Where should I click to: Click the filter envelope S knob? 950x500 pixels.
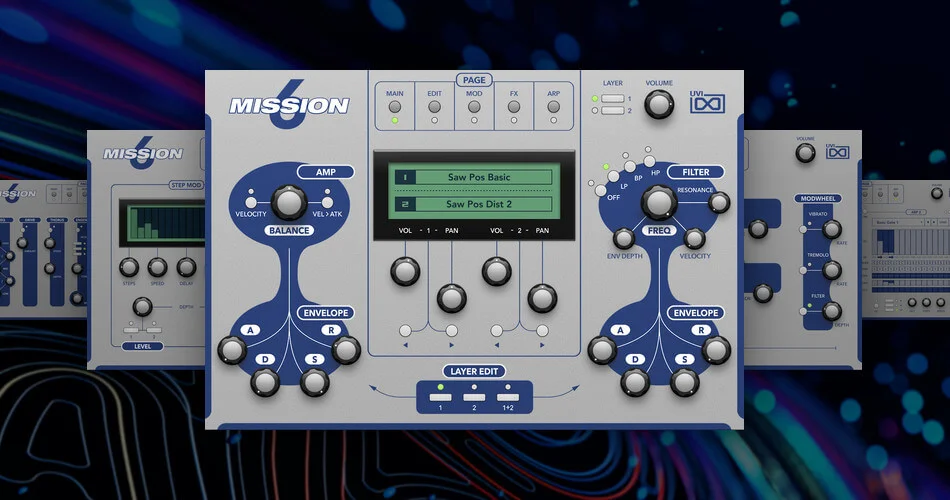[685, 382]
